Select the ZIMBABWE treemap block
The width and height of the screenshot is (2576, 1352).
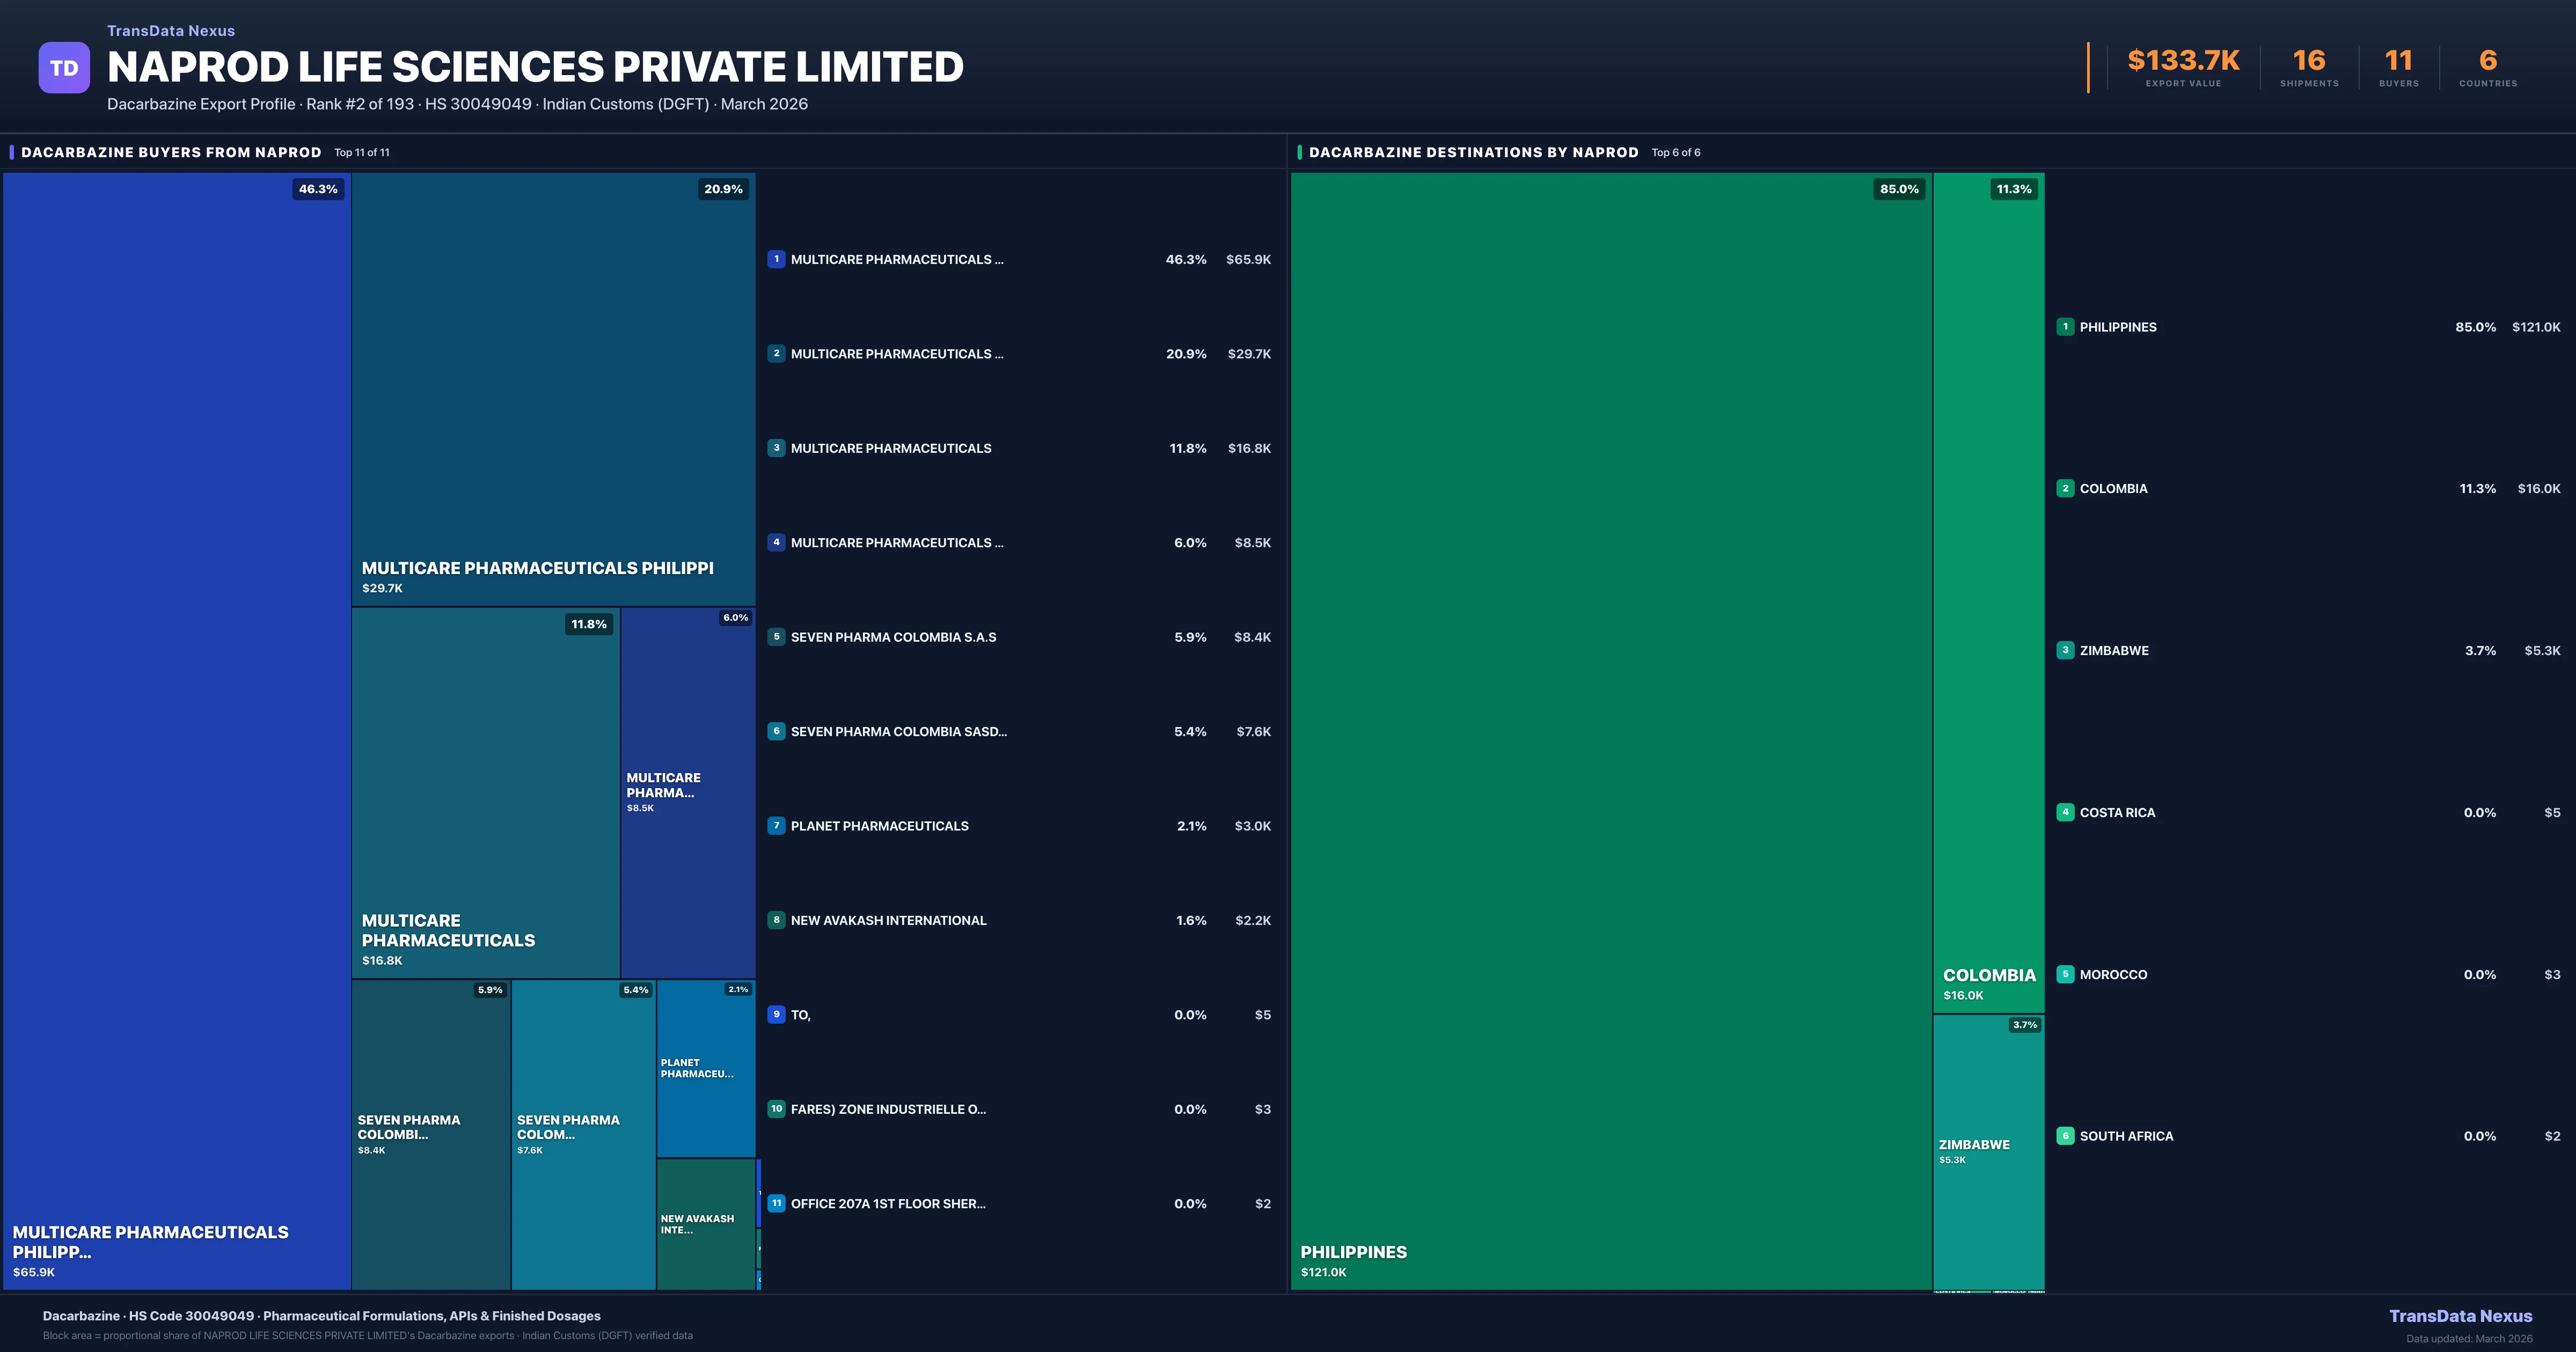(1988, 1150)
